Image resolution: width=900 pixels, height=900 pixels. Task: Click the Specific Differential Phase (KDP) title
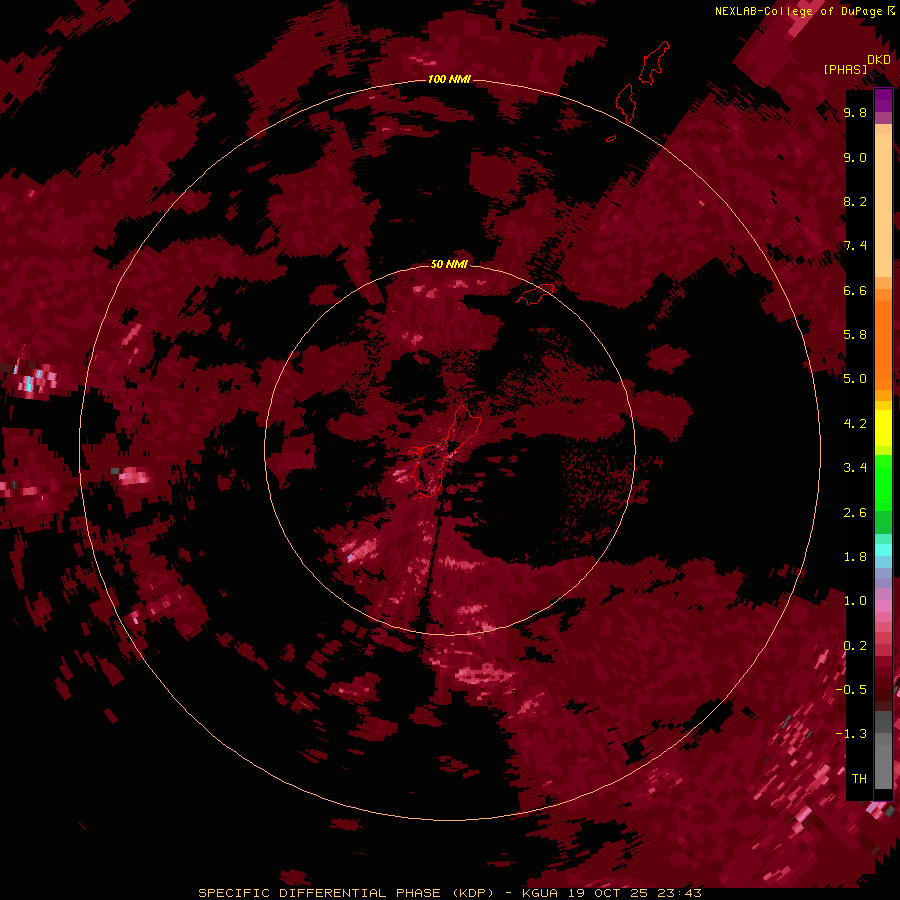(x=346, y=893)
